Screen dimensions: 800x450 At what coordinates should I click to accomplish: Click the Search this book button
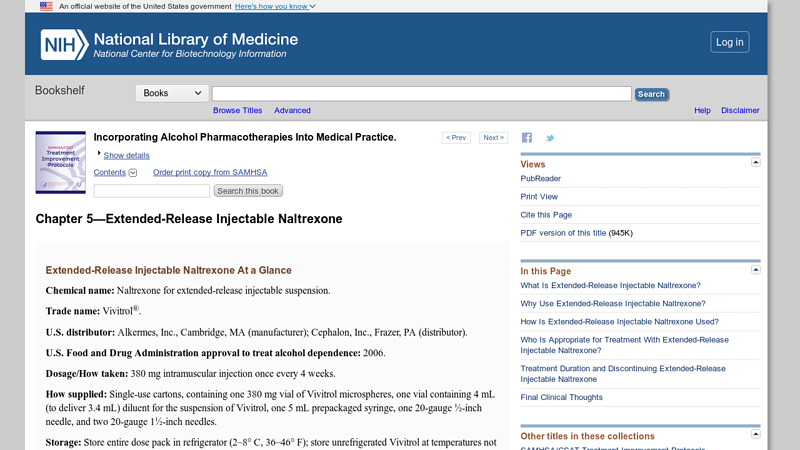(248, 191)
